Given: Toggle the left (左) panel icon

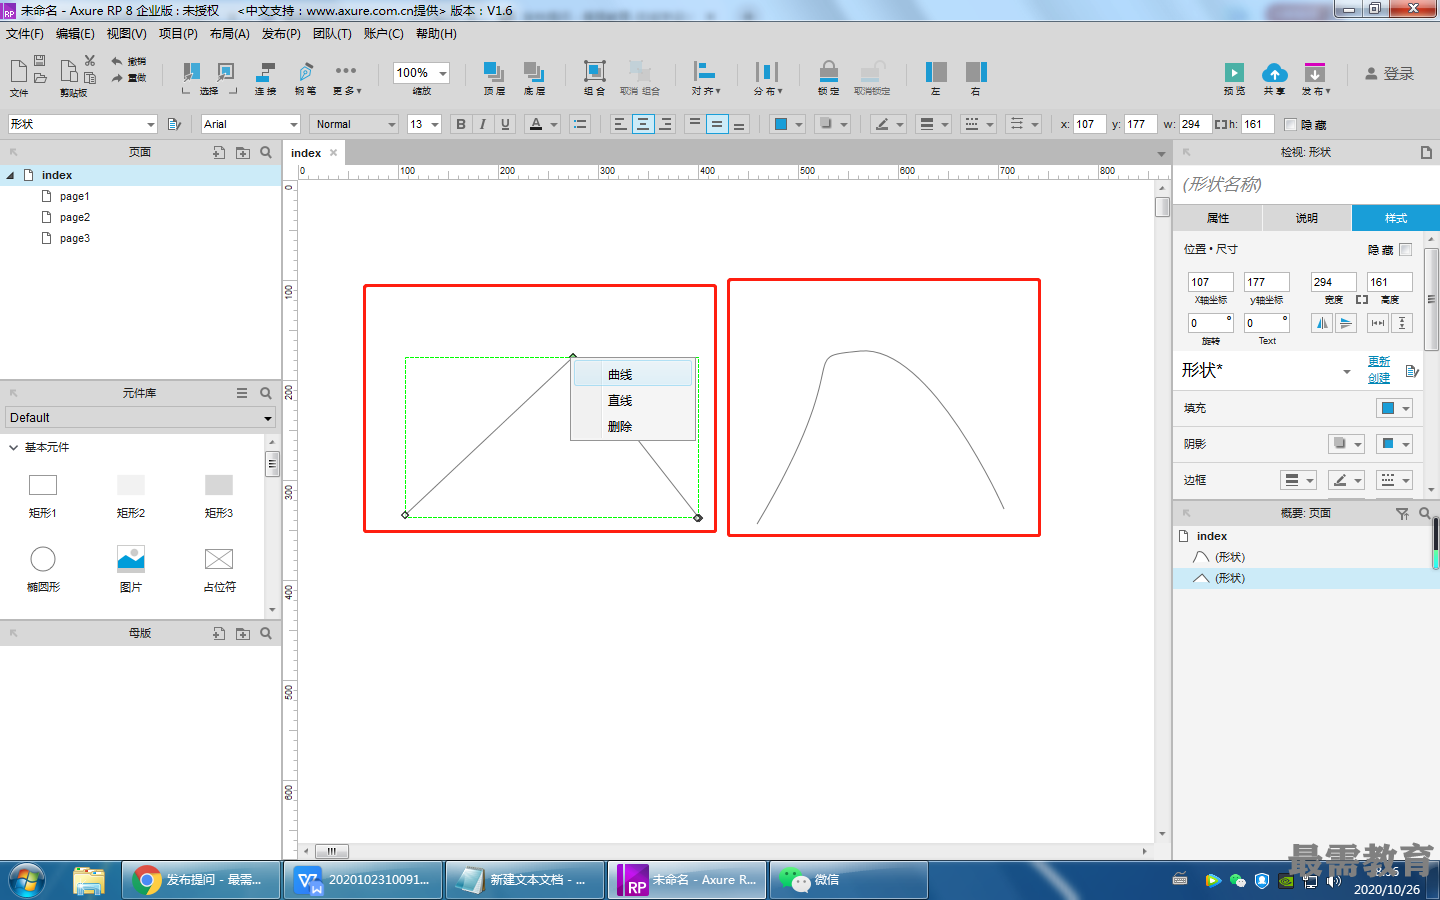Looking at the screenshot, I should click(936, 72).
